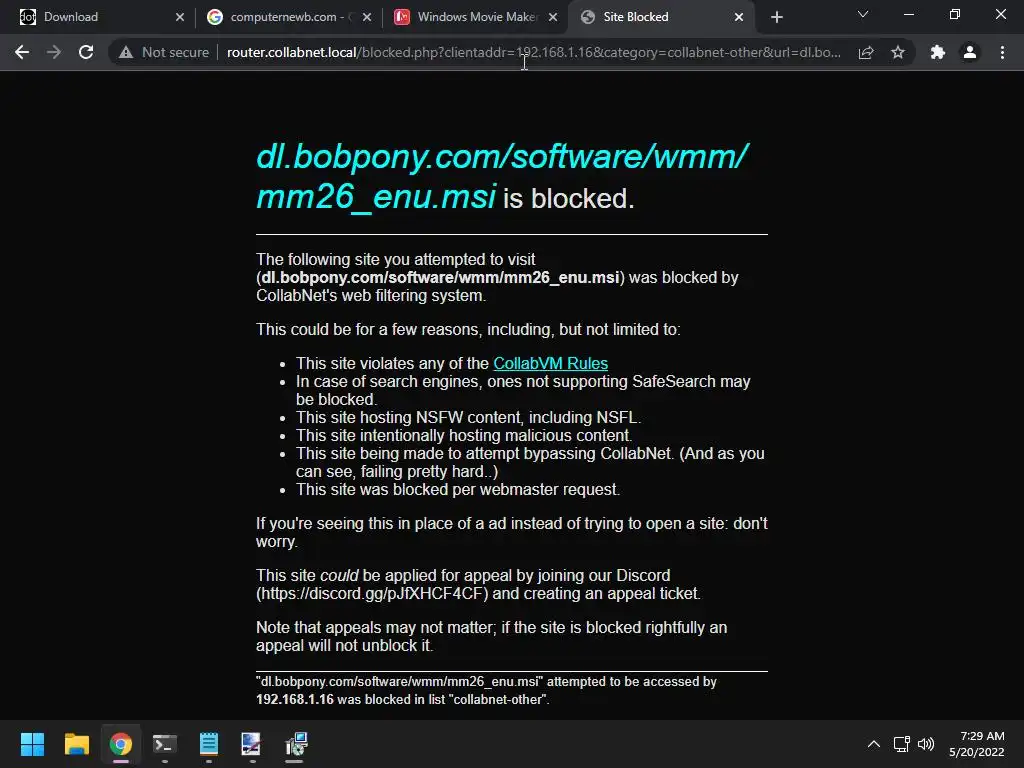Open the CollabVM Rules link

click(x=551, y=363)
